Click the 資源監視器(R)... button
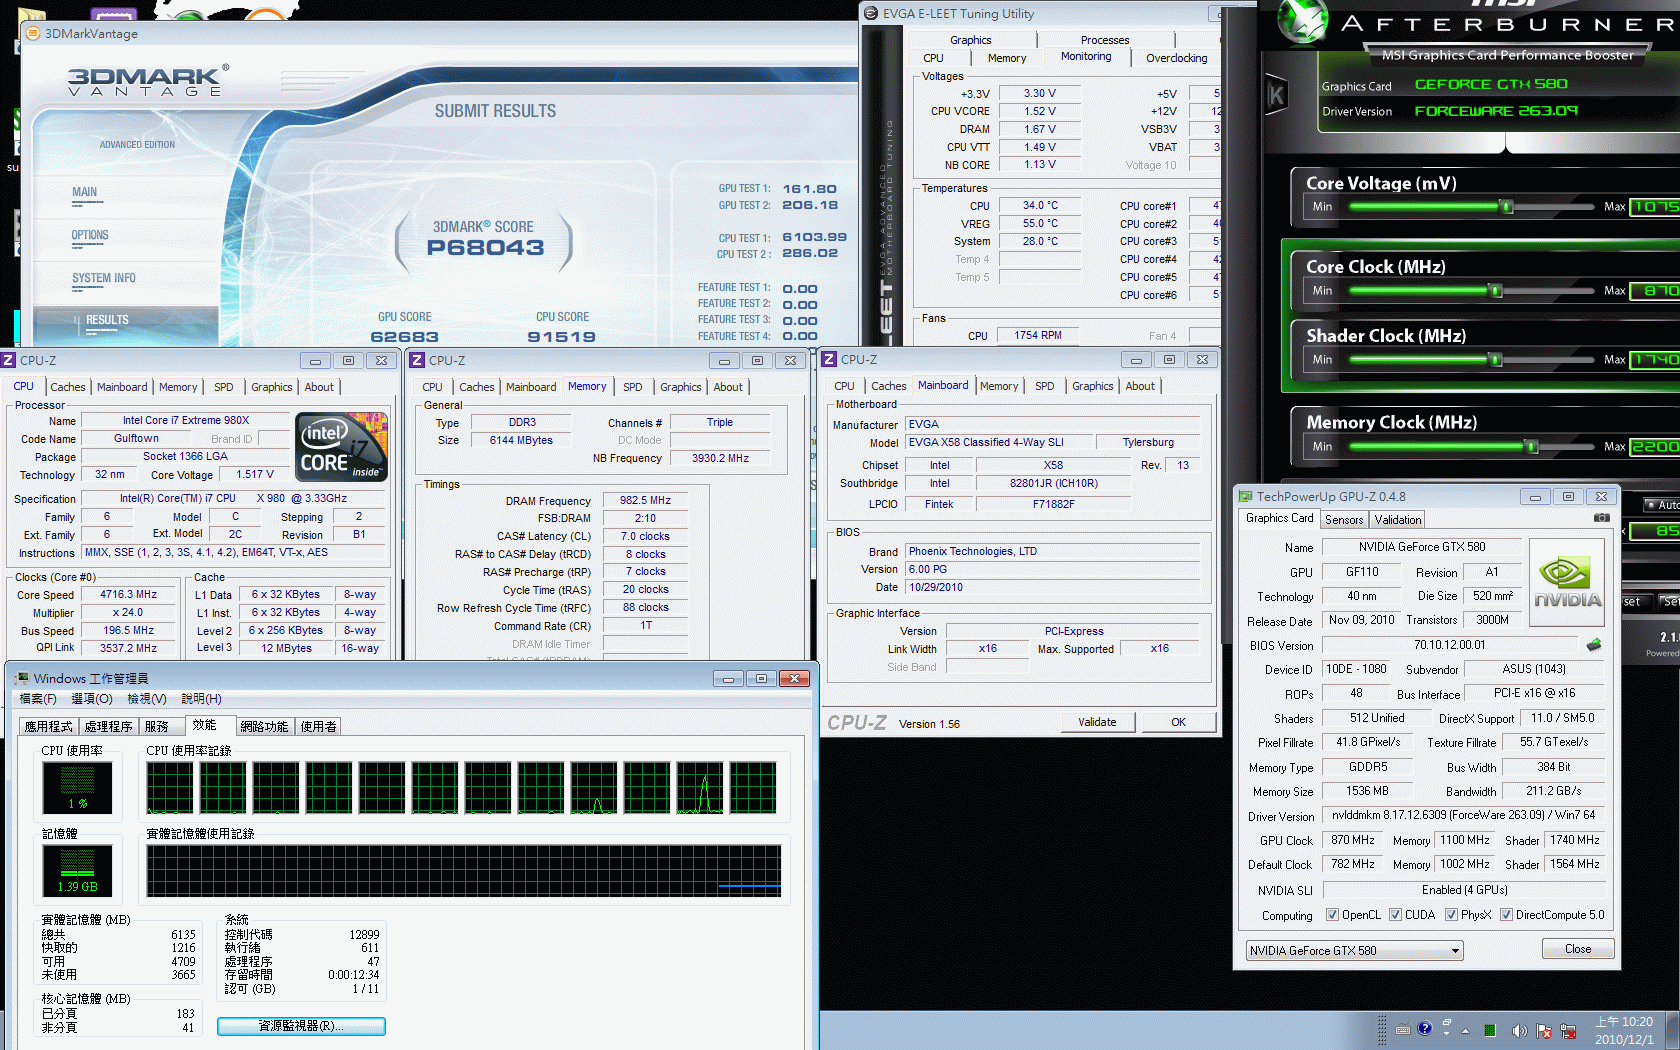This screenshot has width=1680, height=1050. pos(301,1026)
